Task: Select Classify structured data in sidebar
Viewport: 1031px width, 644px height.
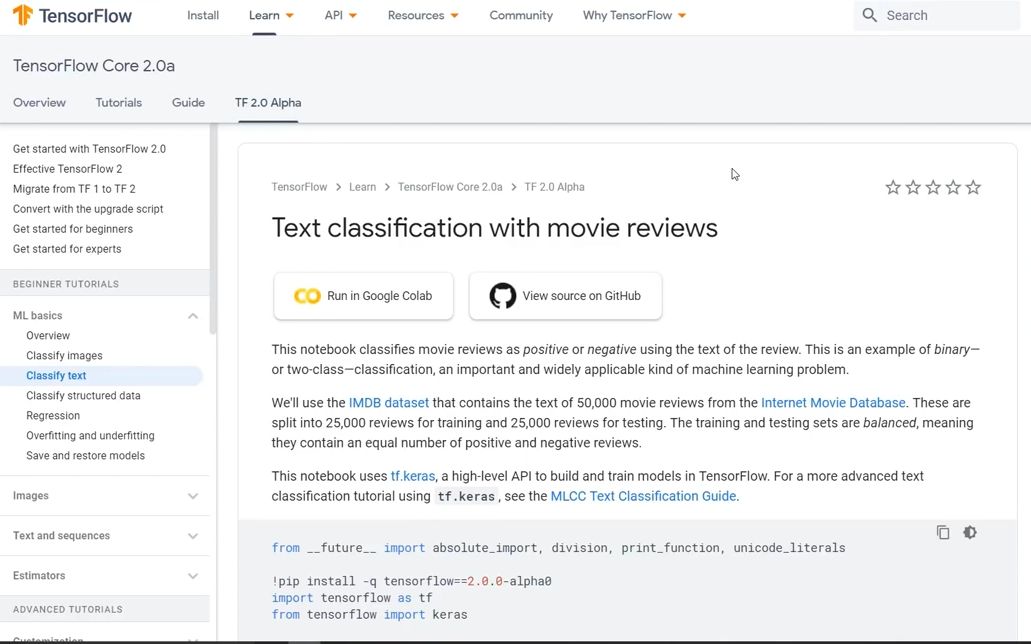Action: point(83,395)
